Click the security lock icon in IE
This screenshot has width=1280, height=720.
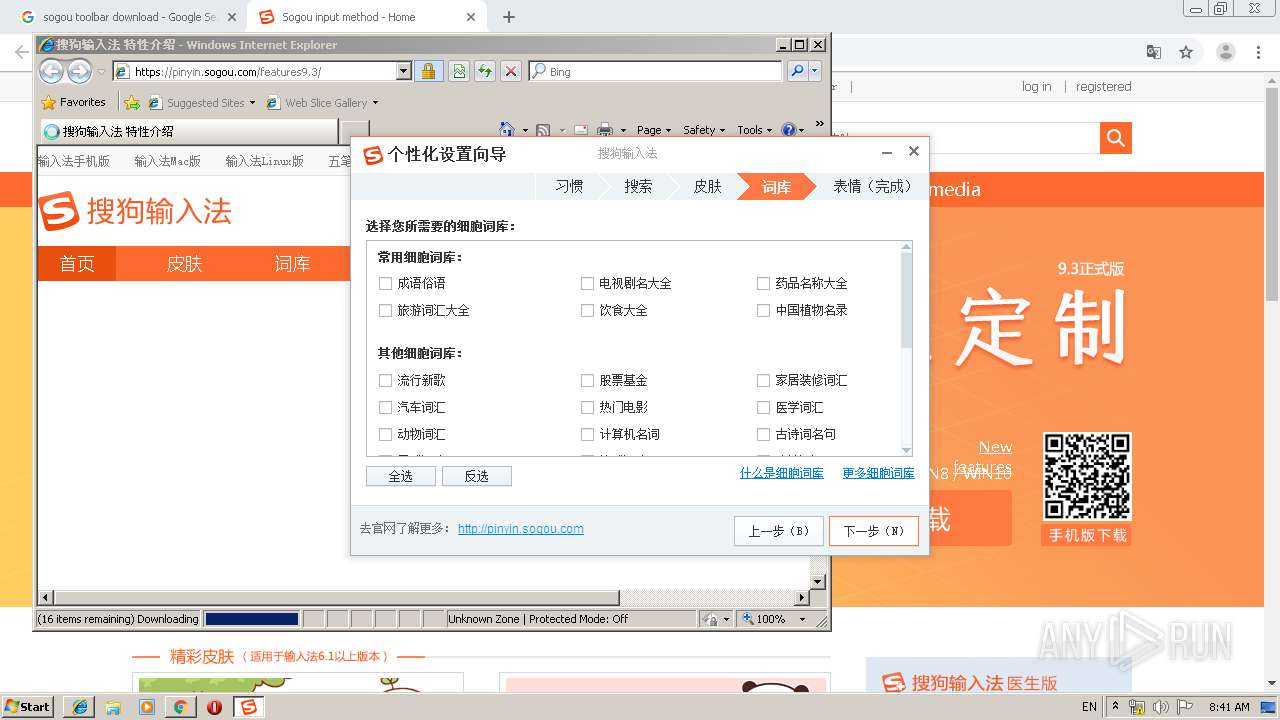coord(428,71)
